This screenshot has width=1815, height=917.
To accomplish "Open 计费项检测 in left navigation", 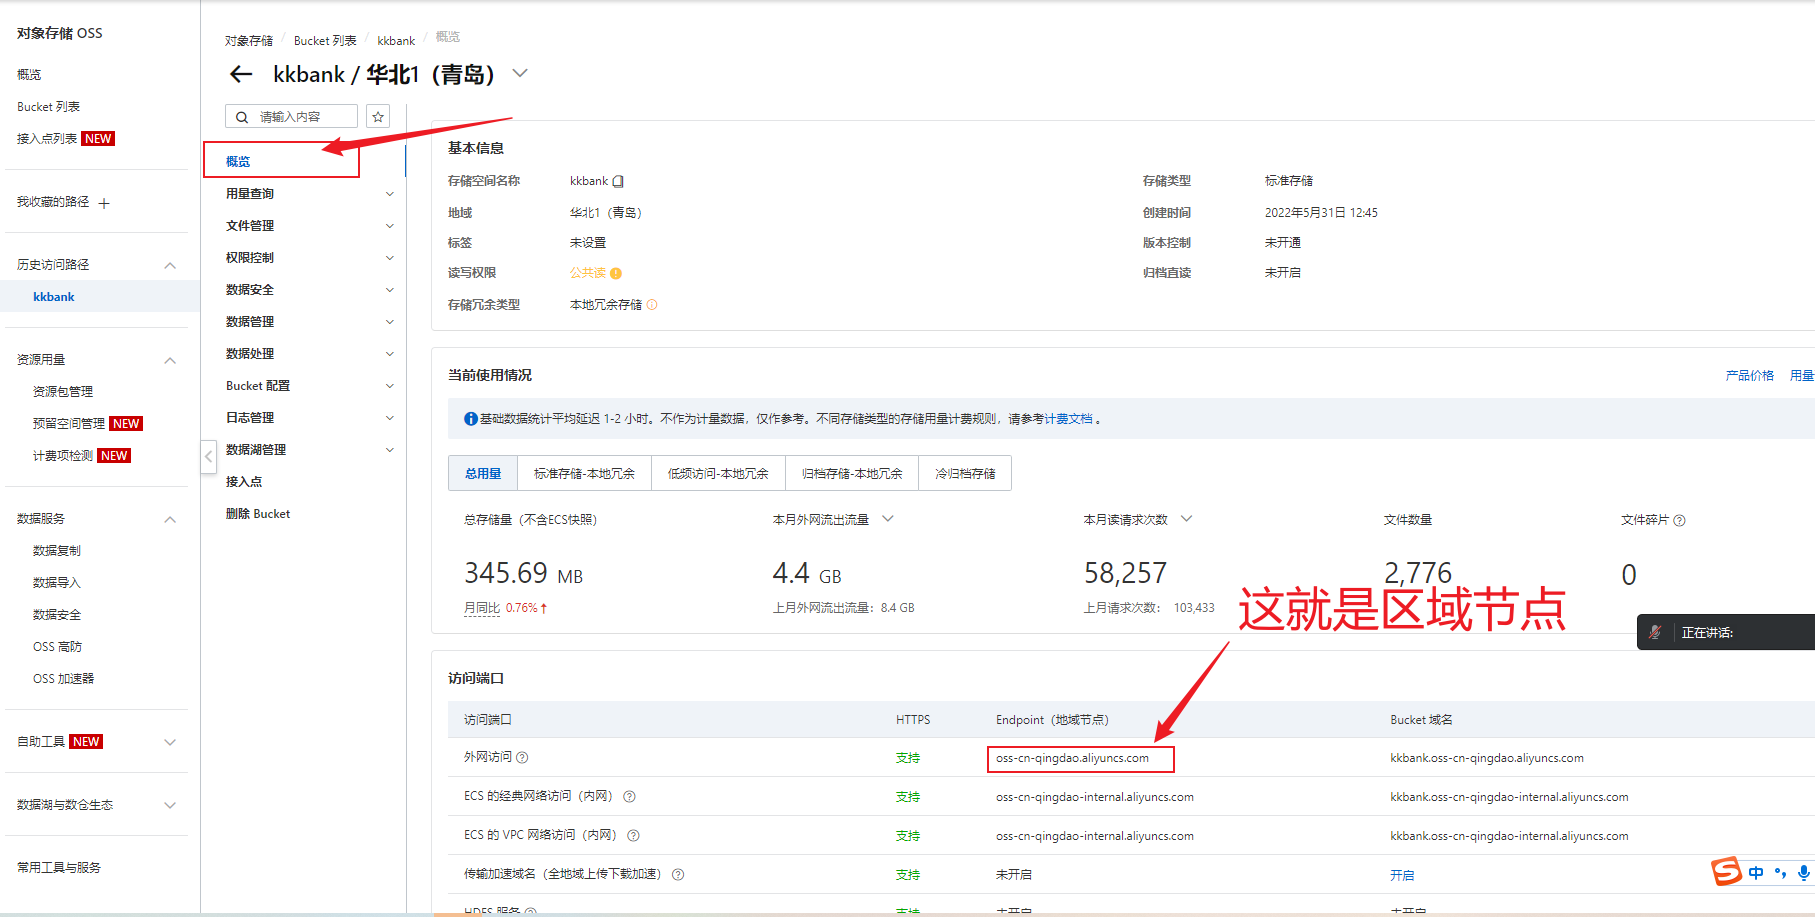I will (63, 456).
